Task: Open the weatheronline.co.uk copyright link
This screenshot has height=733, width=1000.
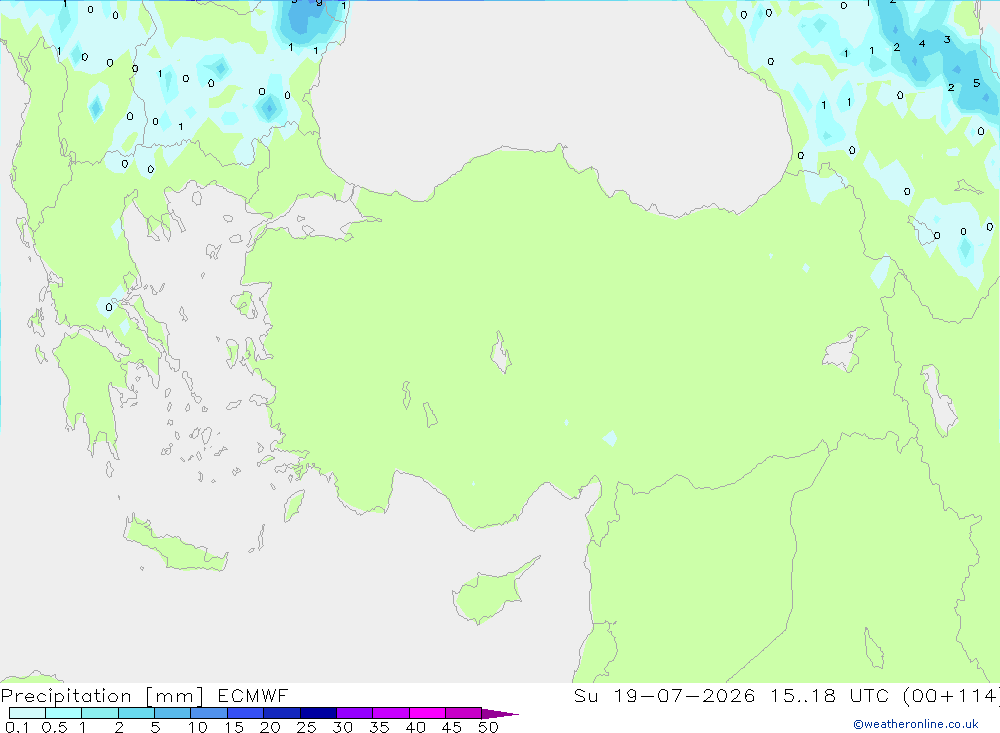Action: [916, 724]
